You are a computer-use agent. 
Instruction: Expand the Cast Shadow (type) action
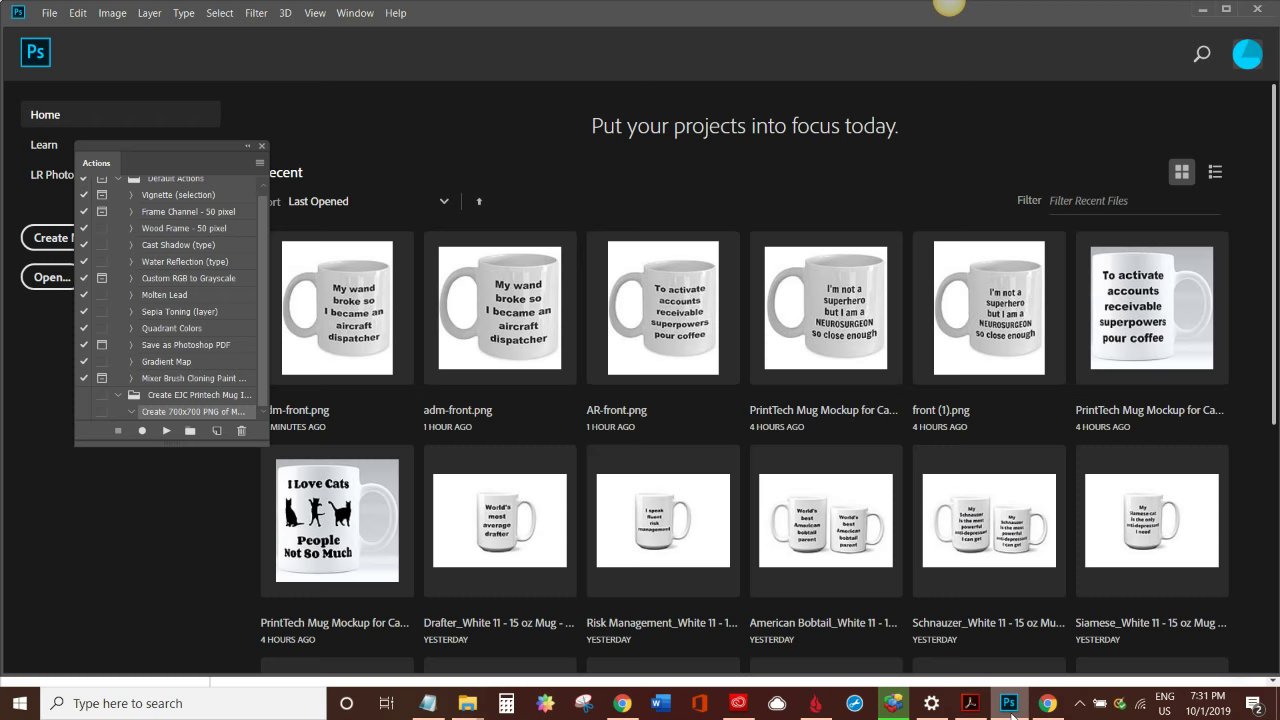131,245
